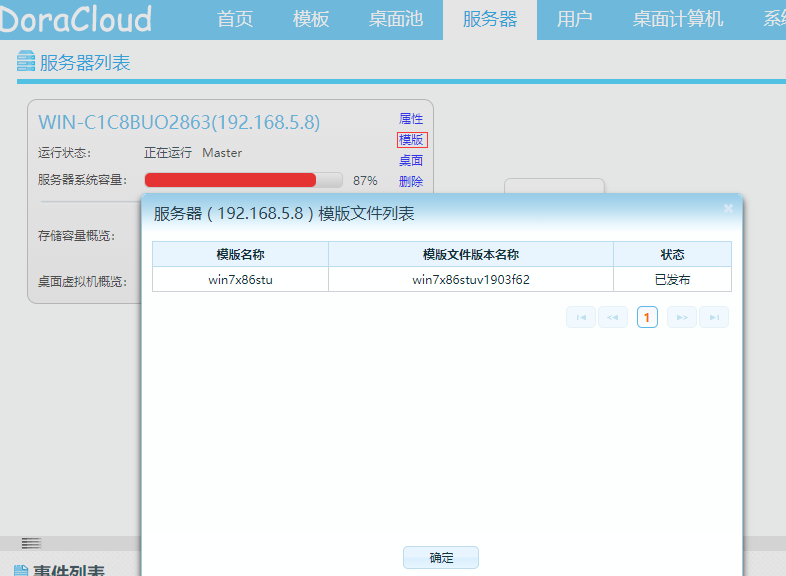
Task: Open the 桌面计算机 tab
Action: (x=678, y=20)
